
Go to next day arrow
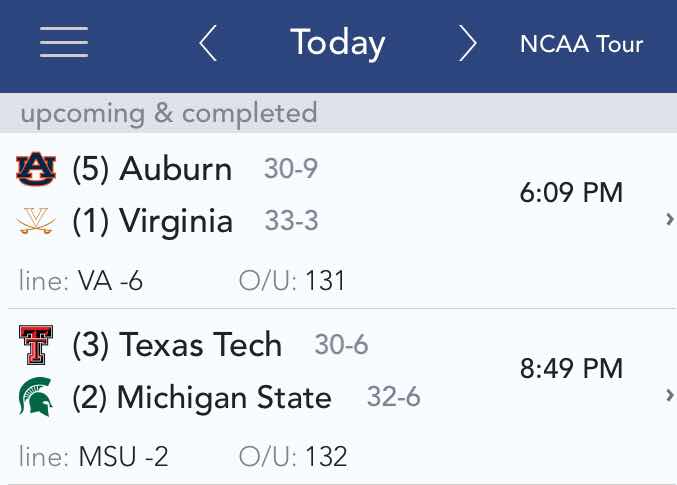tap(468, 43)
